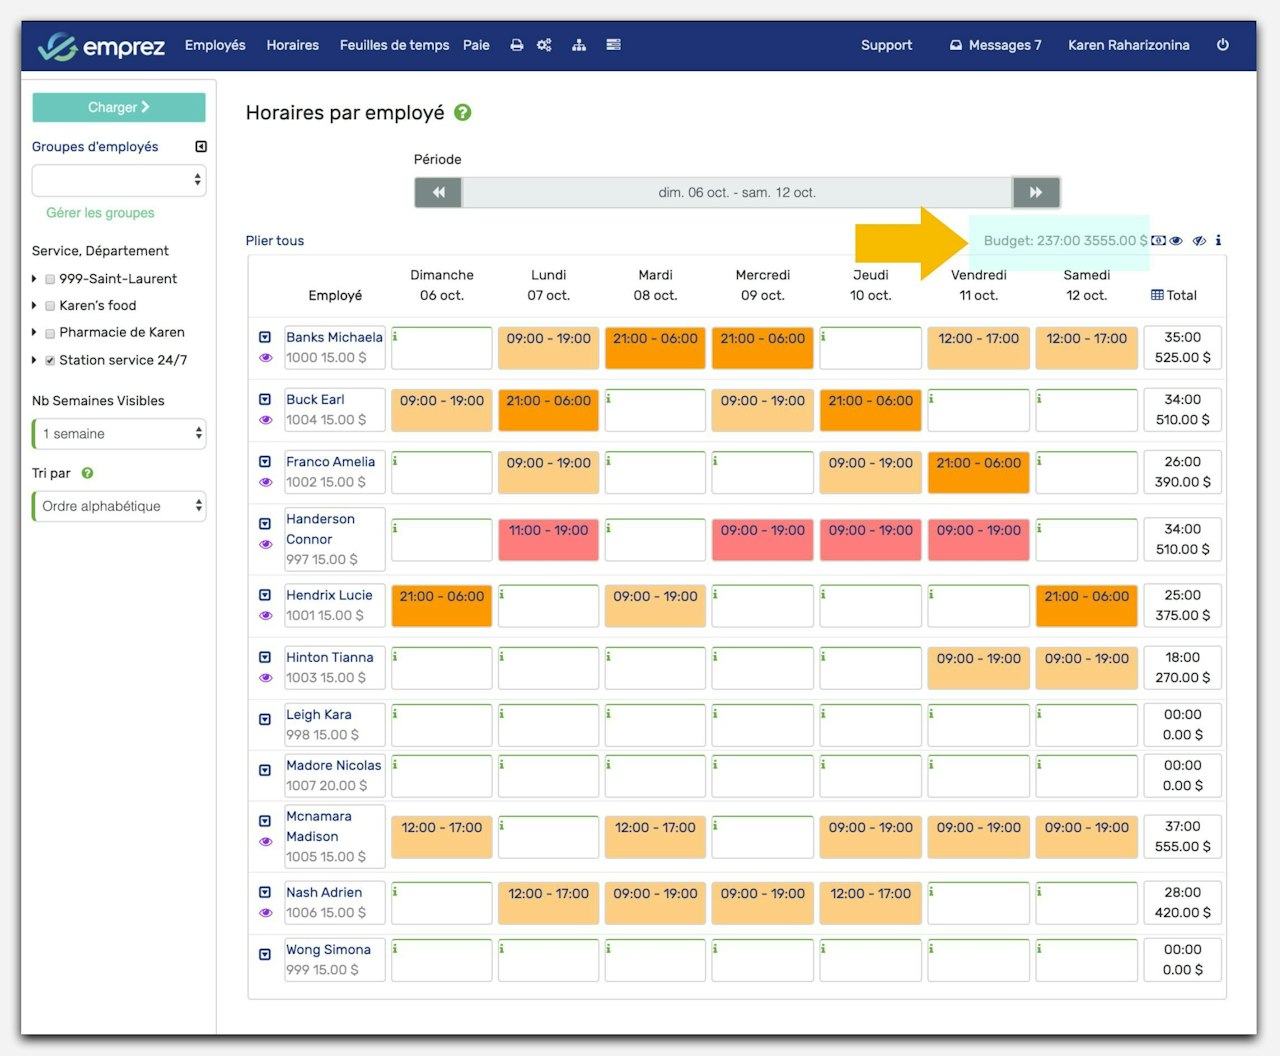Click the green help icon beside the page title

(463, 113)
